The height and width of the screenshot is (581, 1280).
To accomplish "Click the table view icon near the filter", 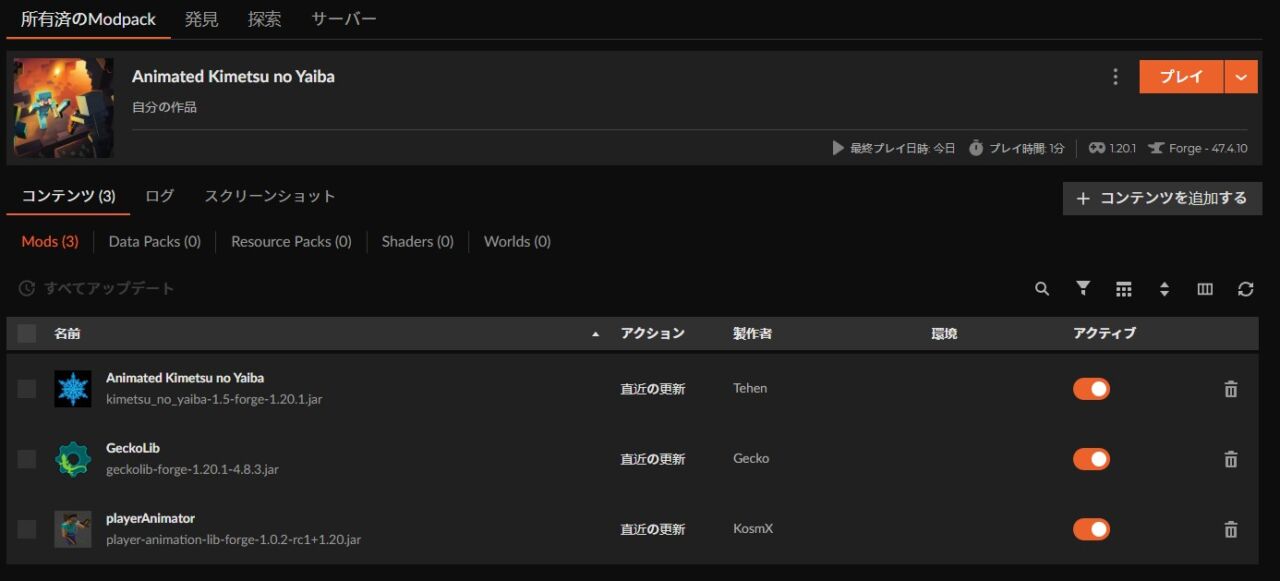I will (x=1124, y=288).
